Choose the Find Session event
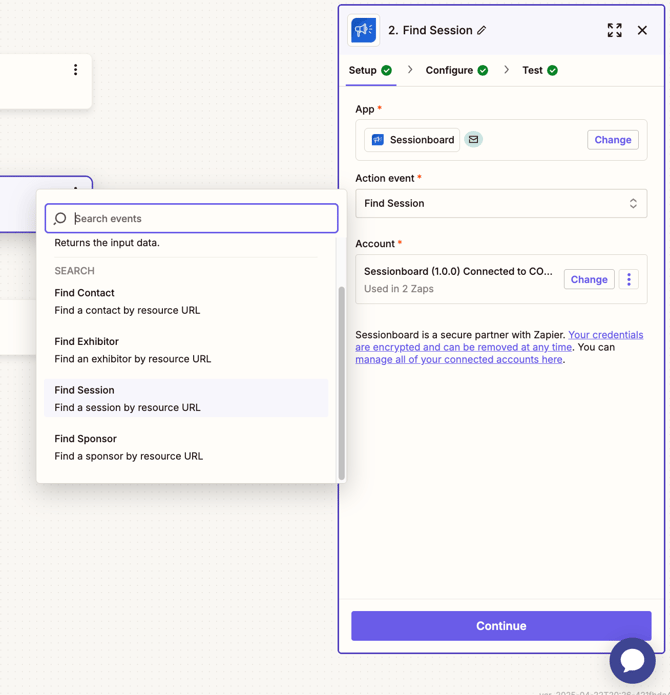Screen dimensions: 670x695 pyautogui.click(x=186, y=398)
